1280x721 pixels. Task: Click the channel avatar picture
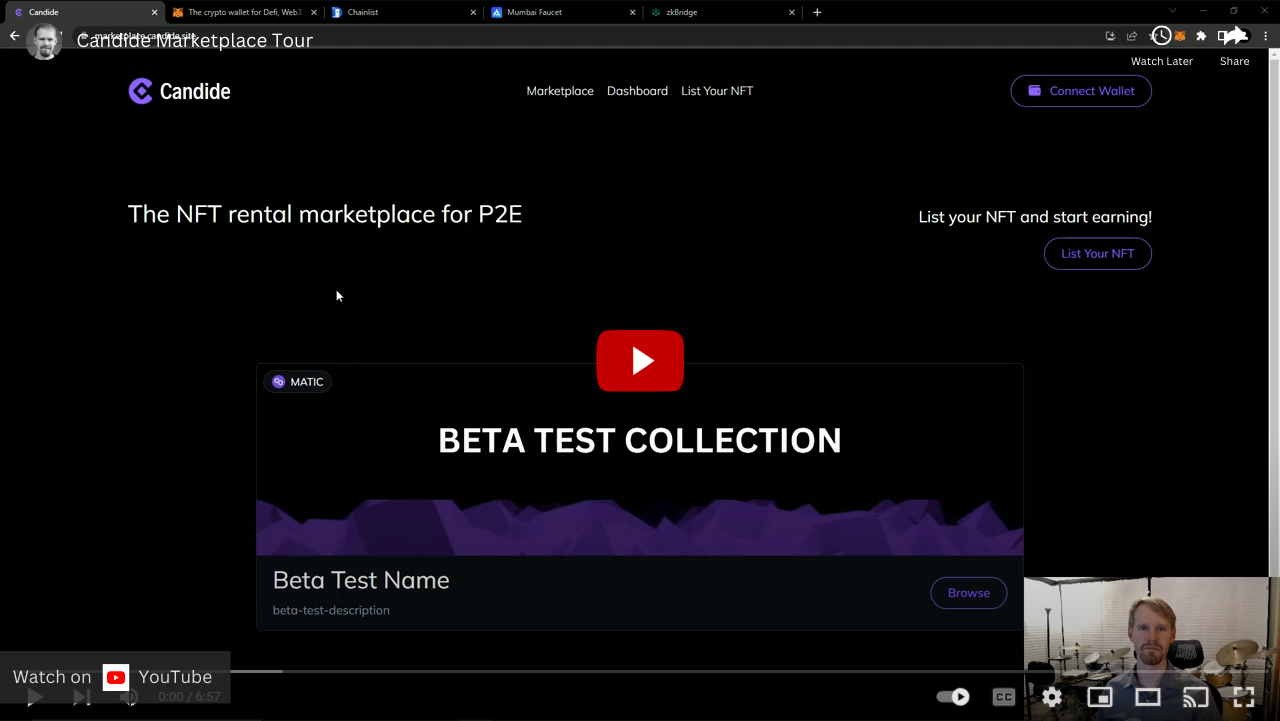click(44, 41)
